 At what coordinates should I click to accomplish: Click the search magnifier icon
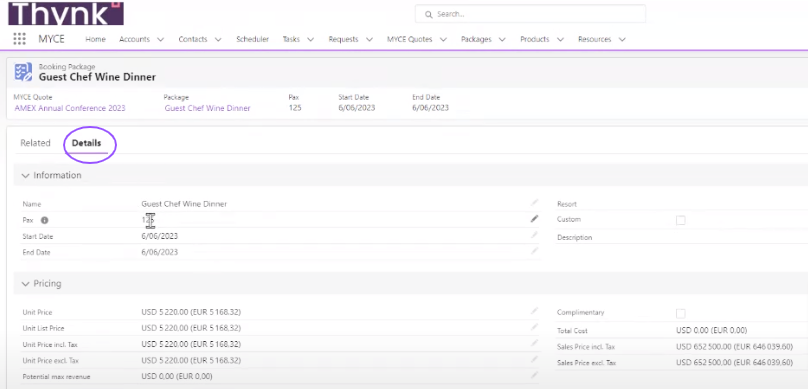point(428,14)
